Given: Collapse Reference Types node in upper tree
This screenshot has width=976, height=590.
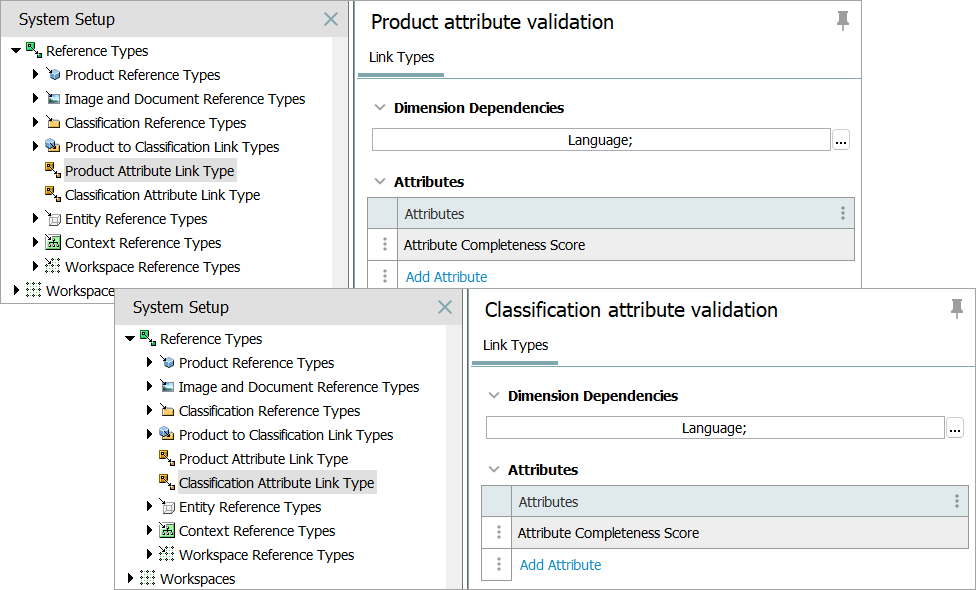Looking at the screenshot, I should pyautogui.click(x=16, y=51).
